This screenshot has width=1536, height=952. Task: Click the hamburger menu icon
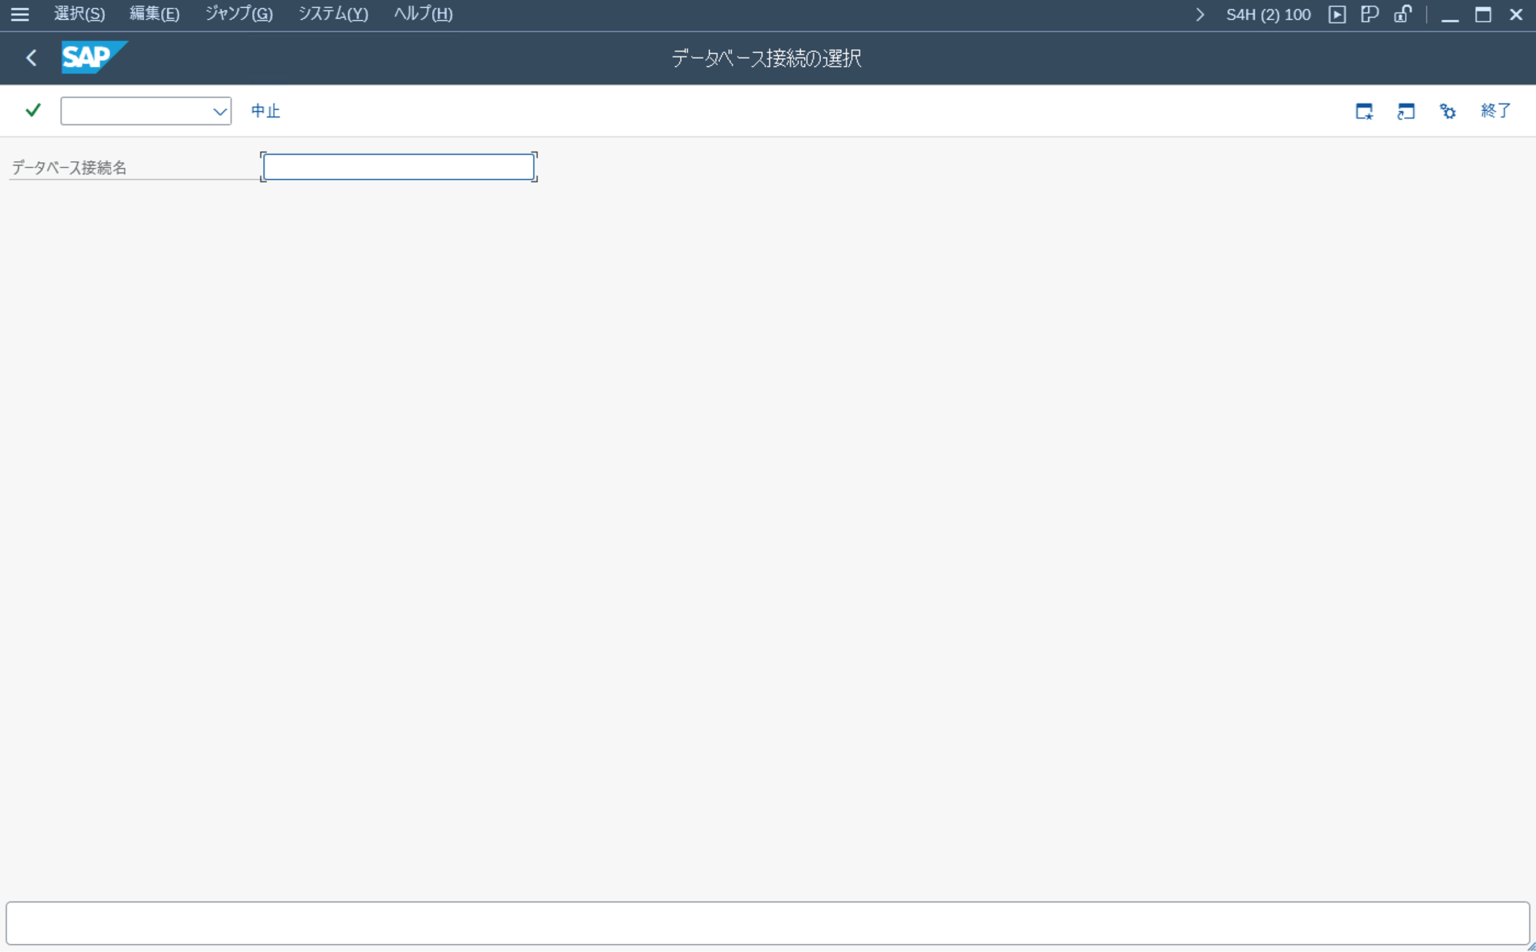pyautogui.click(x=20, y=13)
